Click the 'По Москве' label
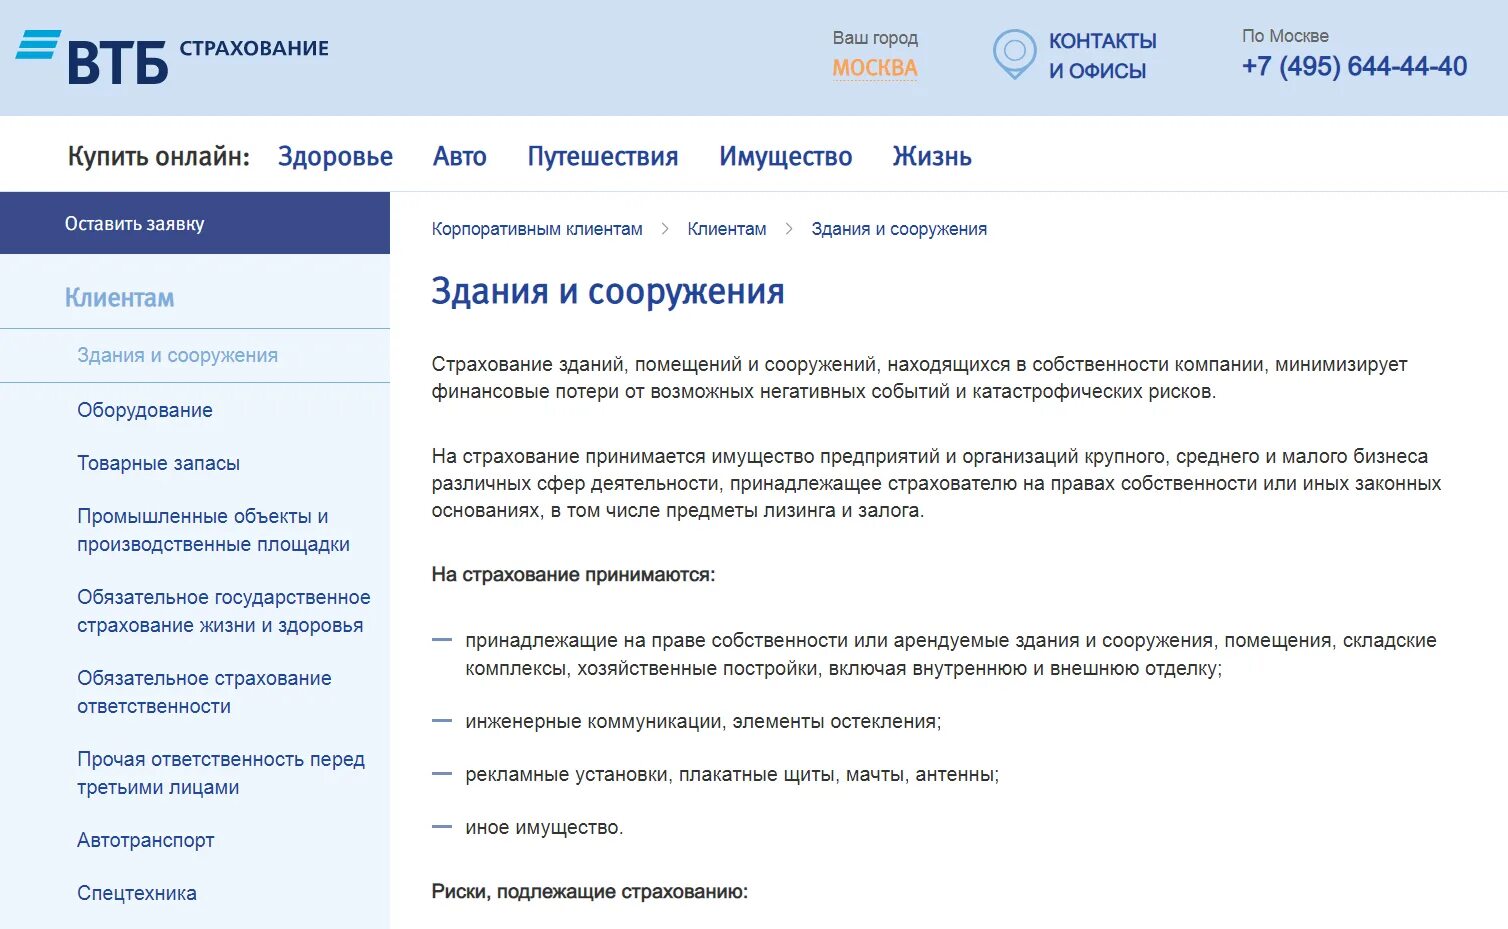Screen dimensions: 1508x929 point(1285,36)
